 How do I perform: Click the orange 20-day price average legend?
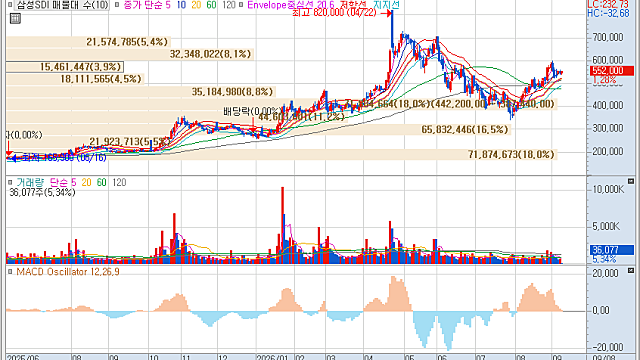coord(196,5)
